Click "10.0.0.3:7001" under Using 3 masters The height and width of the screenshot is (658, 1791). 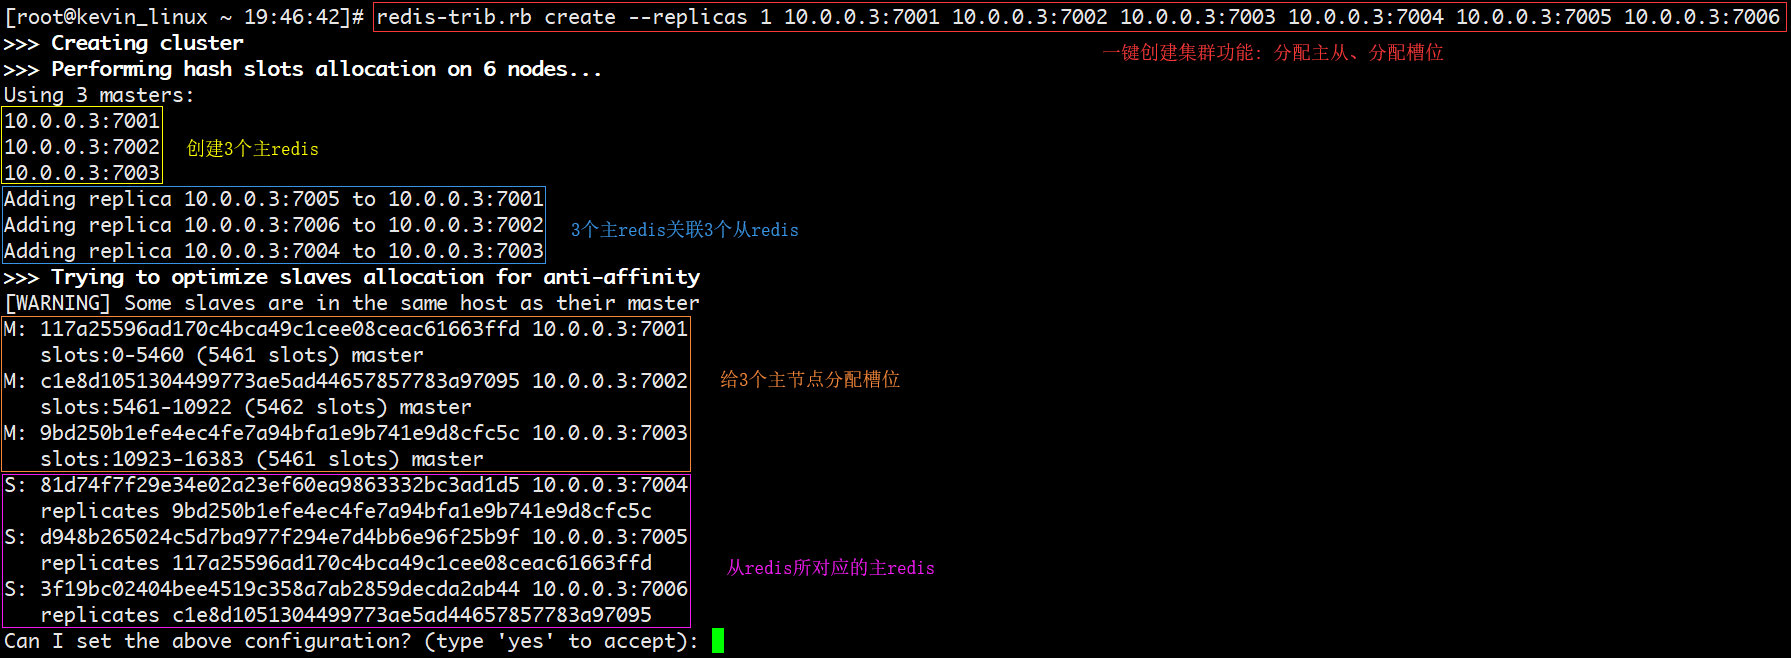point(82,121)
